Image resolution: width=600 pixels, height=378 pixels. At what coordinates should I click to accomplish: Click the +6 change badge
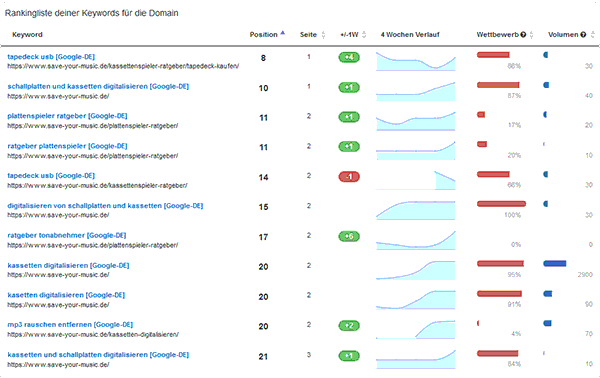point(349,236)
